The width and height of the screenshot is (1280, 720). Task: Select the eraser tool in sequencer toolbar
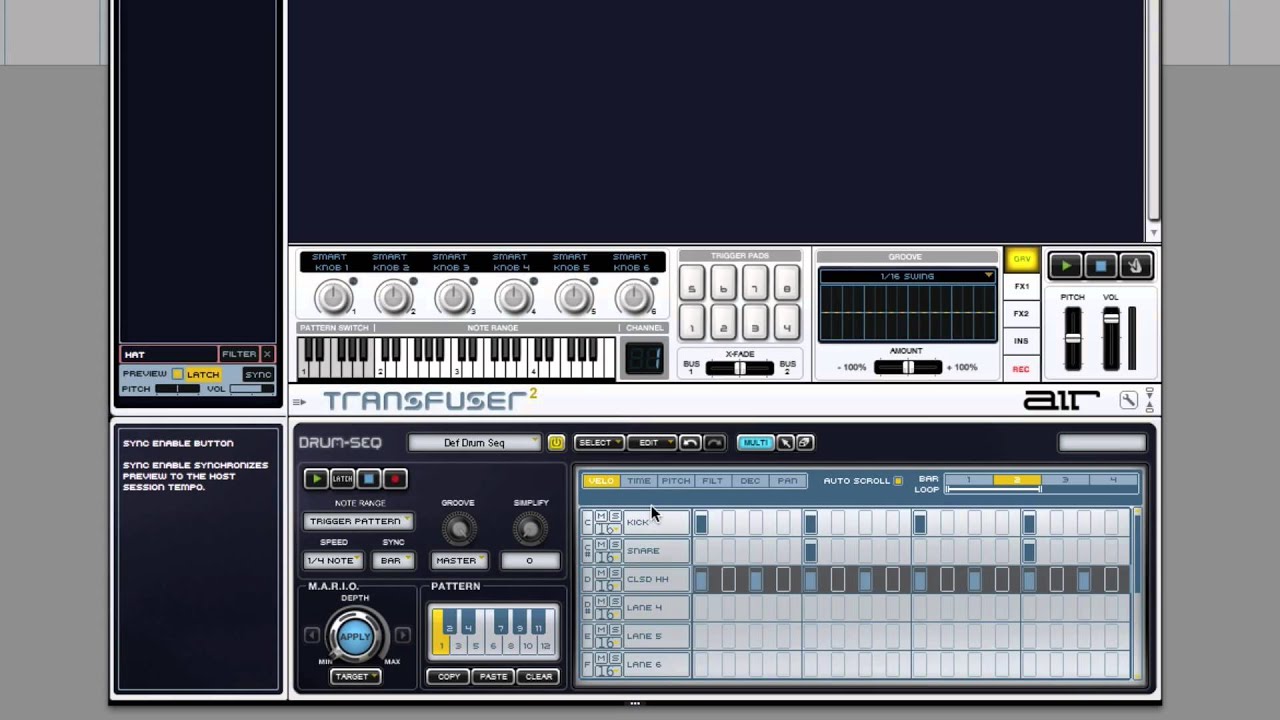[805, 443]
